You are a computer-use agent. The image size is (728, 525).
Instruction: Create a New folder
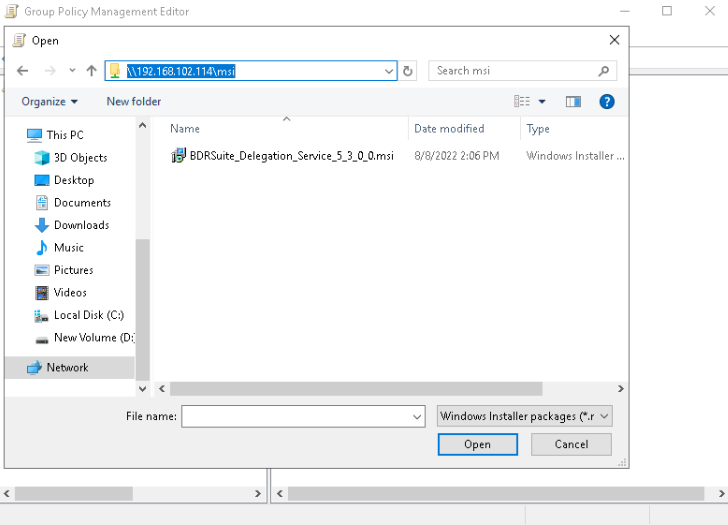(x=134, y=102)
